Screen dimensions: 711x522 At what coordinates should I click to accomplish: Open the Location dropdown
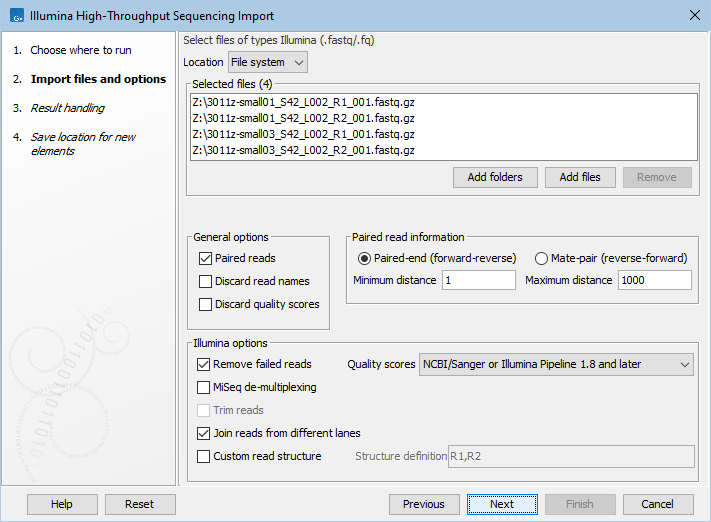pos(269,62)
